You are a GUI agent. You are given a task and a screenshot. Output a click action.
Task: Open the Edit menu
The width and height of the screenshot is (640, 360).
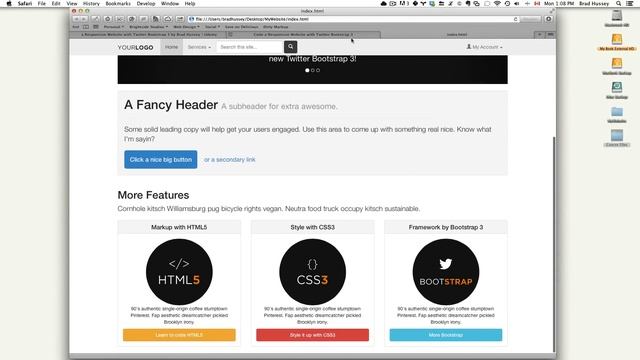[x=56, y=3]
